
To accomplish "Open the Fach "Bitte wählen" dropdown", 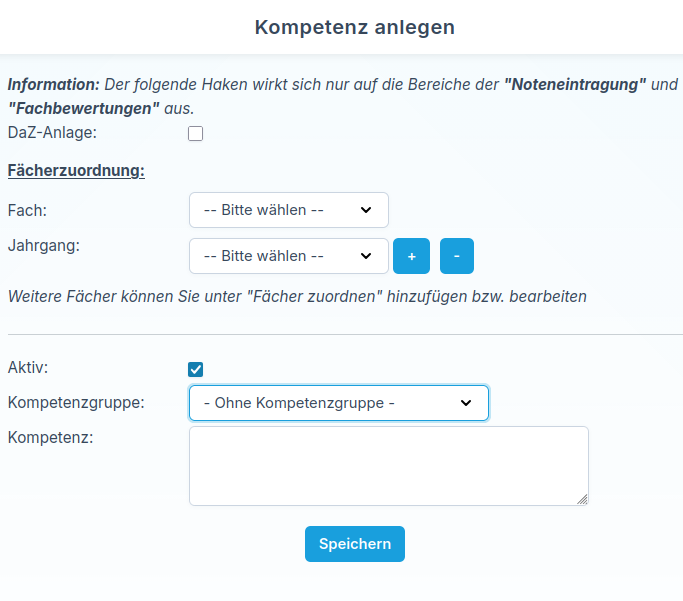I will [x=288, y=210].
